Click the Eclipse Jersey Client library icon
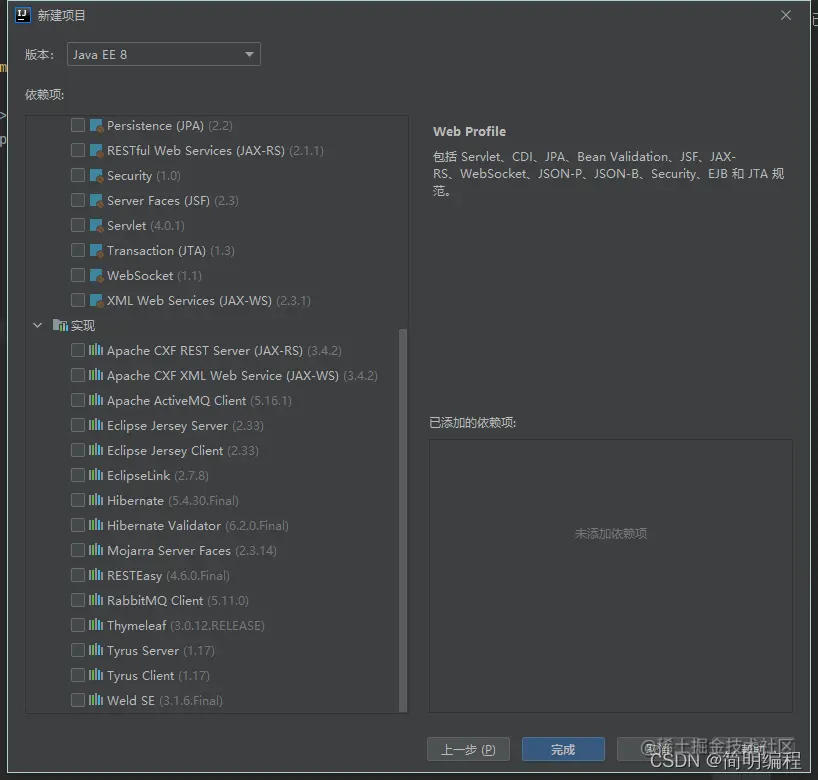818x780 pixels. (95, 450)
